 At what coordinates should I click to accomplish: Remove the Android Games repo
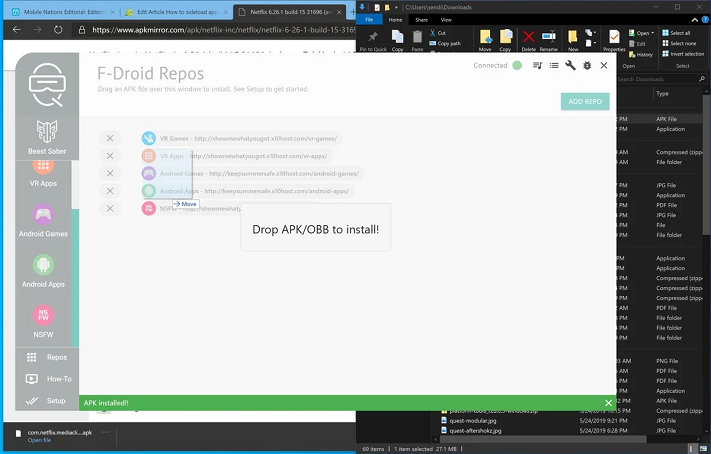(110, 173)
